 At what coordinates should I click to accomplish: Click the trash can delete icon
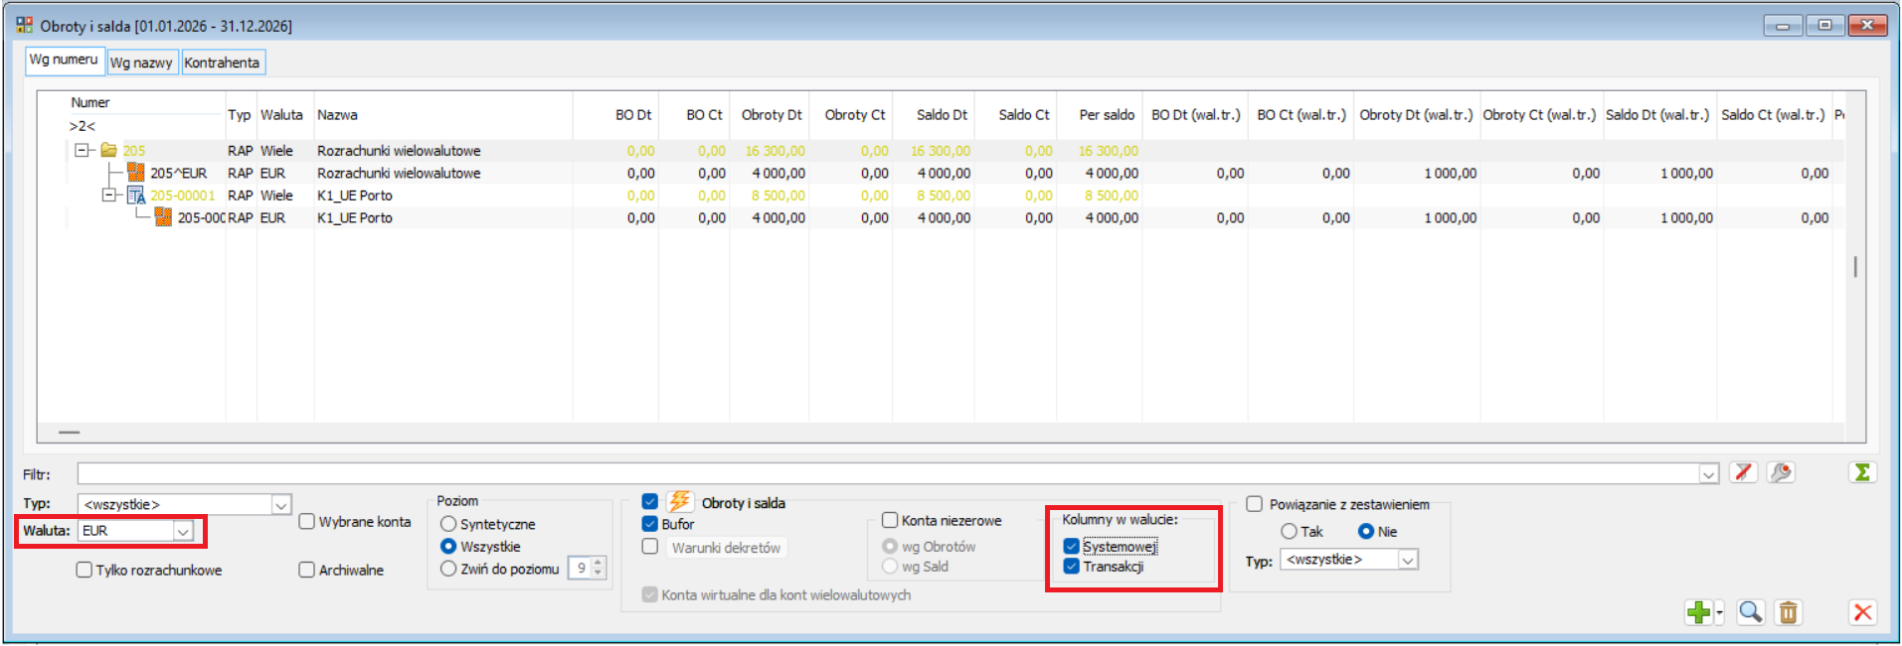pos(1788,612)
